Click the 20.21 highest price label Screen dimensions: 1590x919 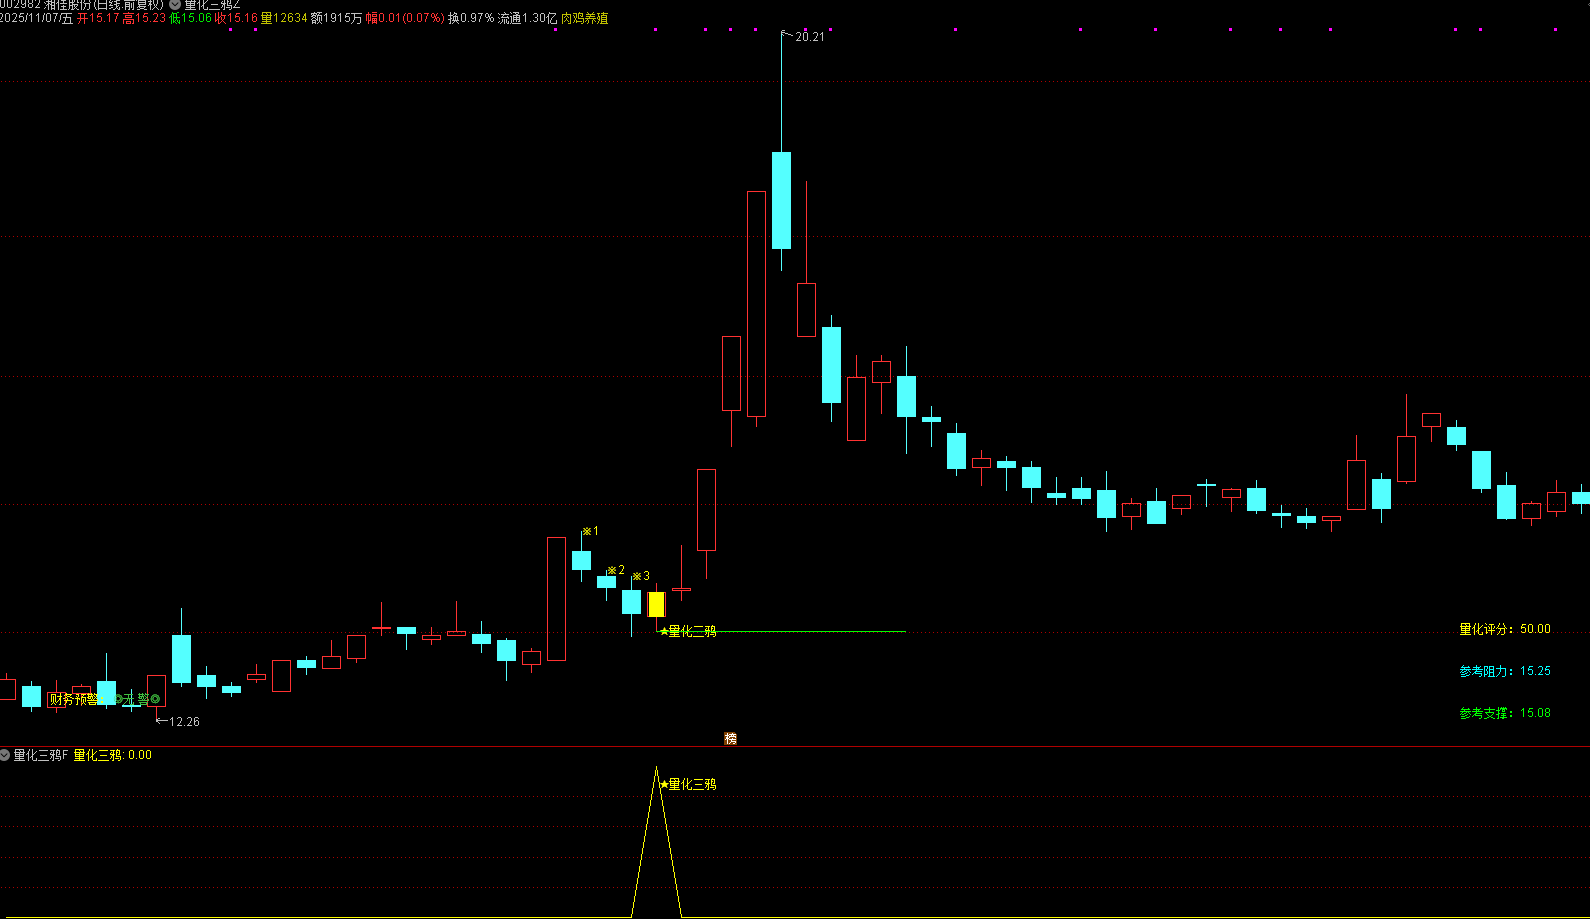[x=810, y=37]
